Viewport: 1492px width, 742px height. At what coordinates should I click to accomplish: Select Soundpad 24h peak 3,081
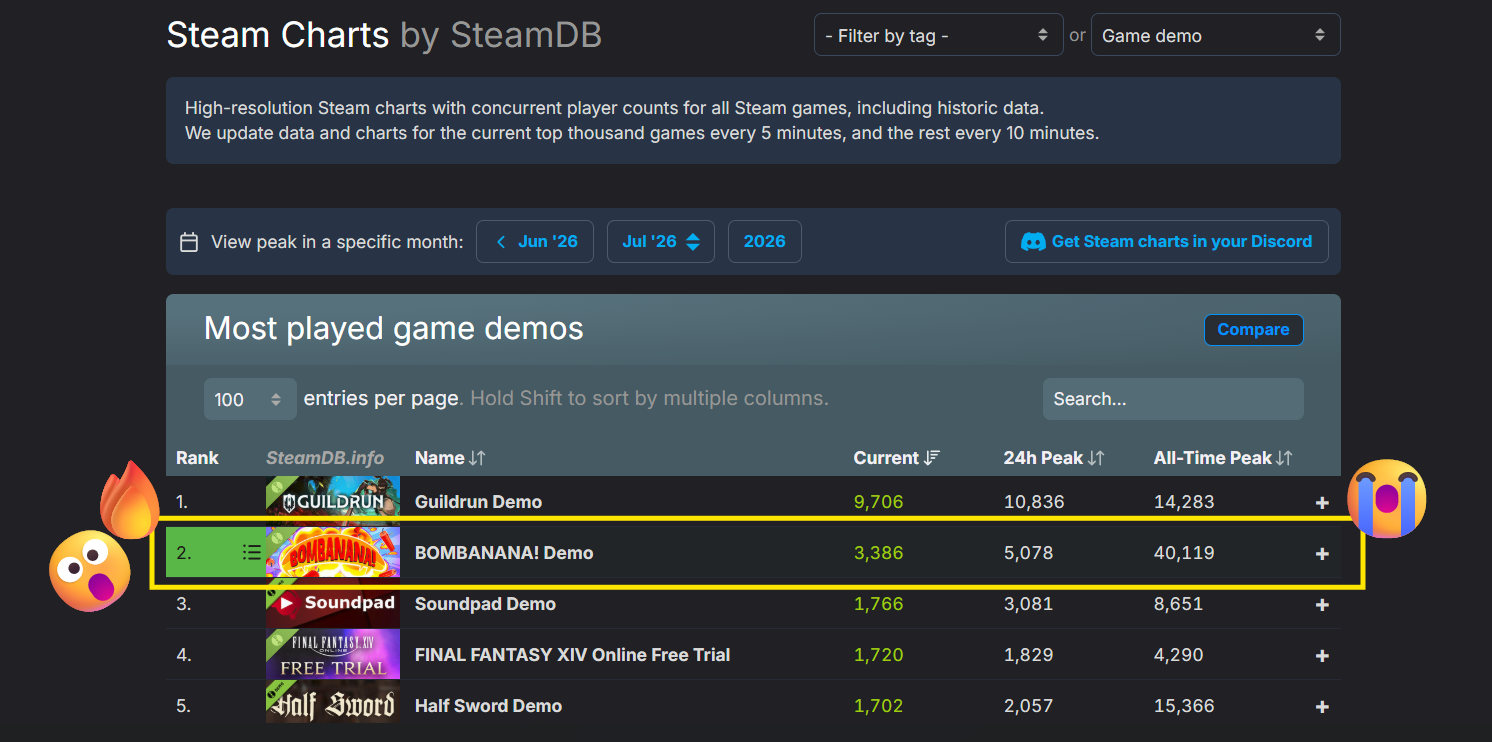(1028, 604)
